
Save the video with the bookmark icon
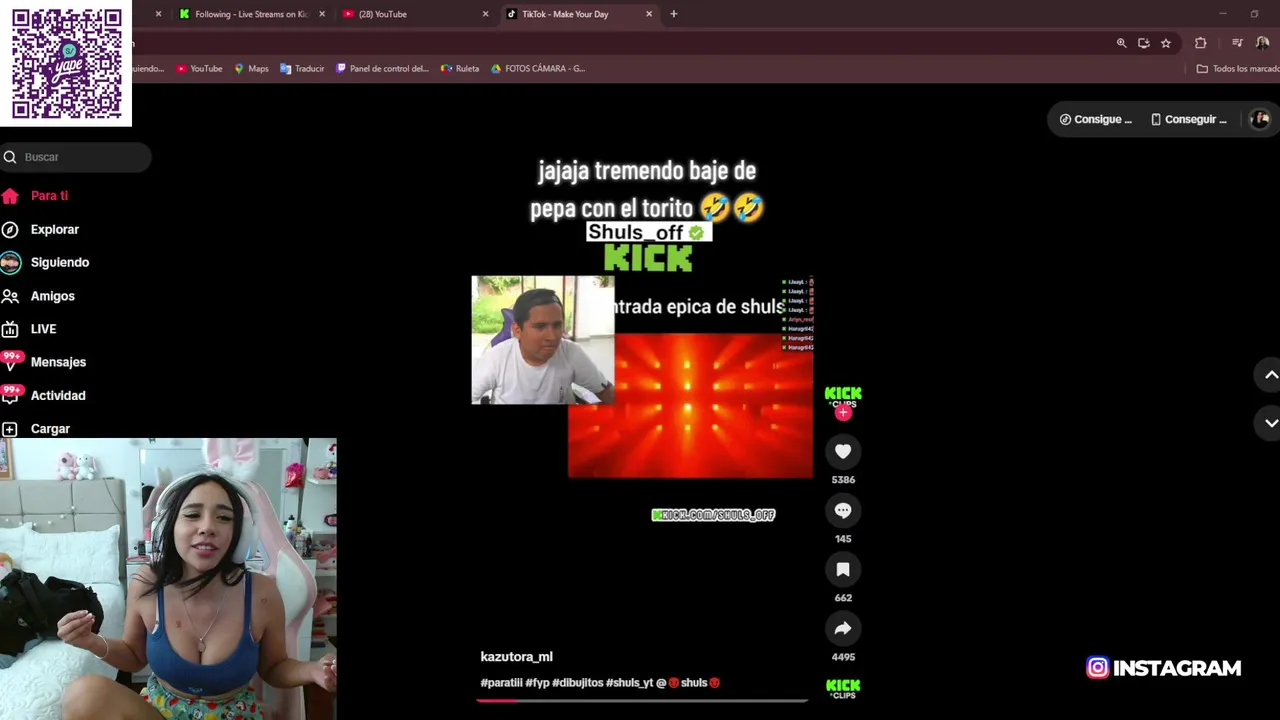point(843,570)
